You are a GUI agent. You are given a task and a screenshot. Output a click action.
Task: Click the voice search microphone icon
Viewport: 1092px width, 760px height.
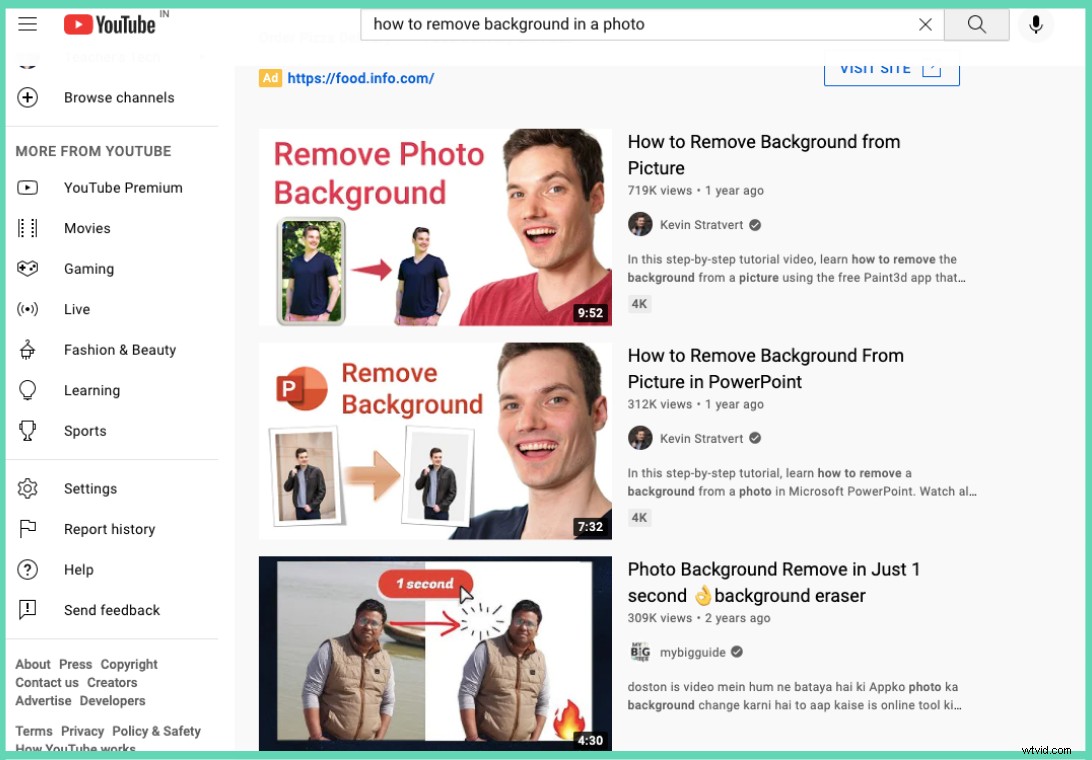(x=1036, y=24)
